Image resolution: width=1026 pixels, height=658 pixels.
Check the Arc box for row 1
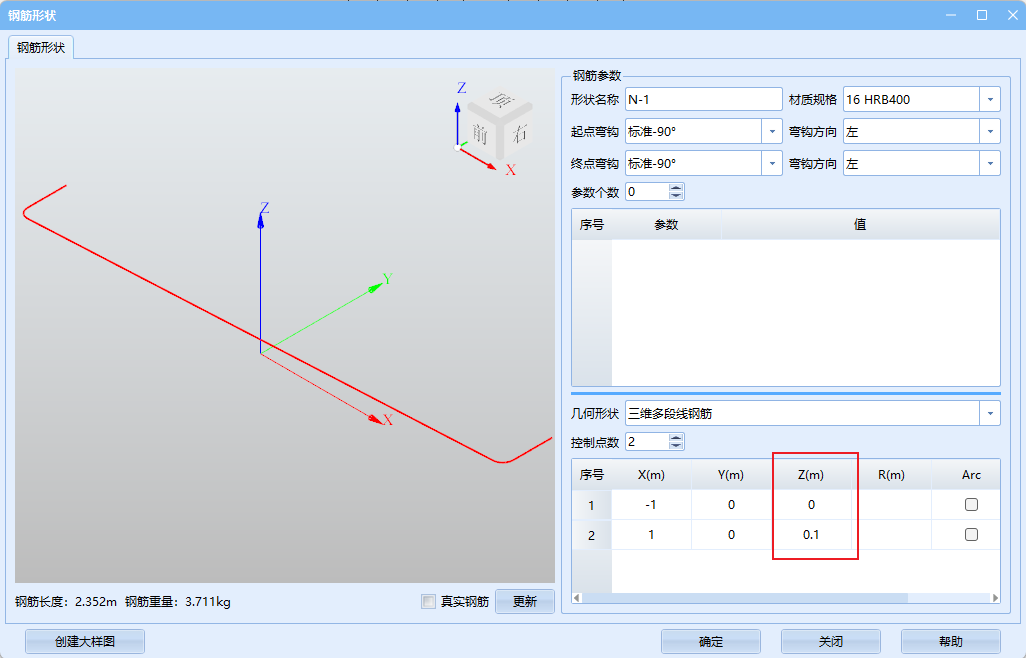pyautogui.click(x=971, y=505)
